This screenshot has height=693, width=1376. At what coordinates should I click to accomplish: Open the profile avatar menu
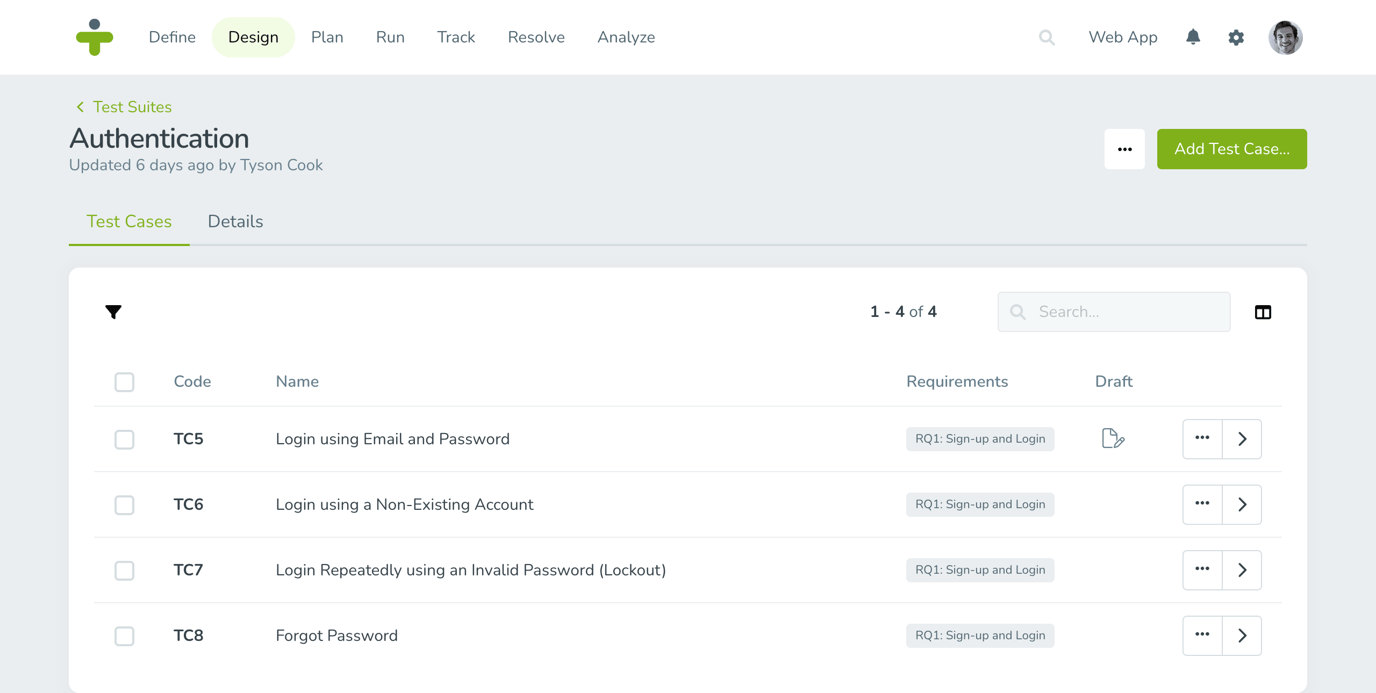(1285, 37)
